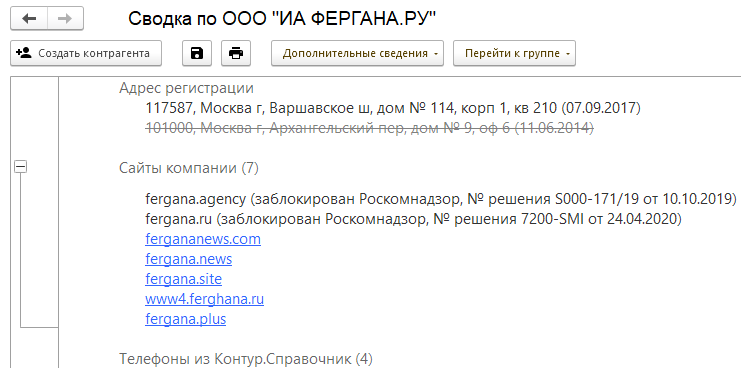
Task: Select the Сайты компании (7) heading
Action: pyautogui.click(x=189, y=168)
